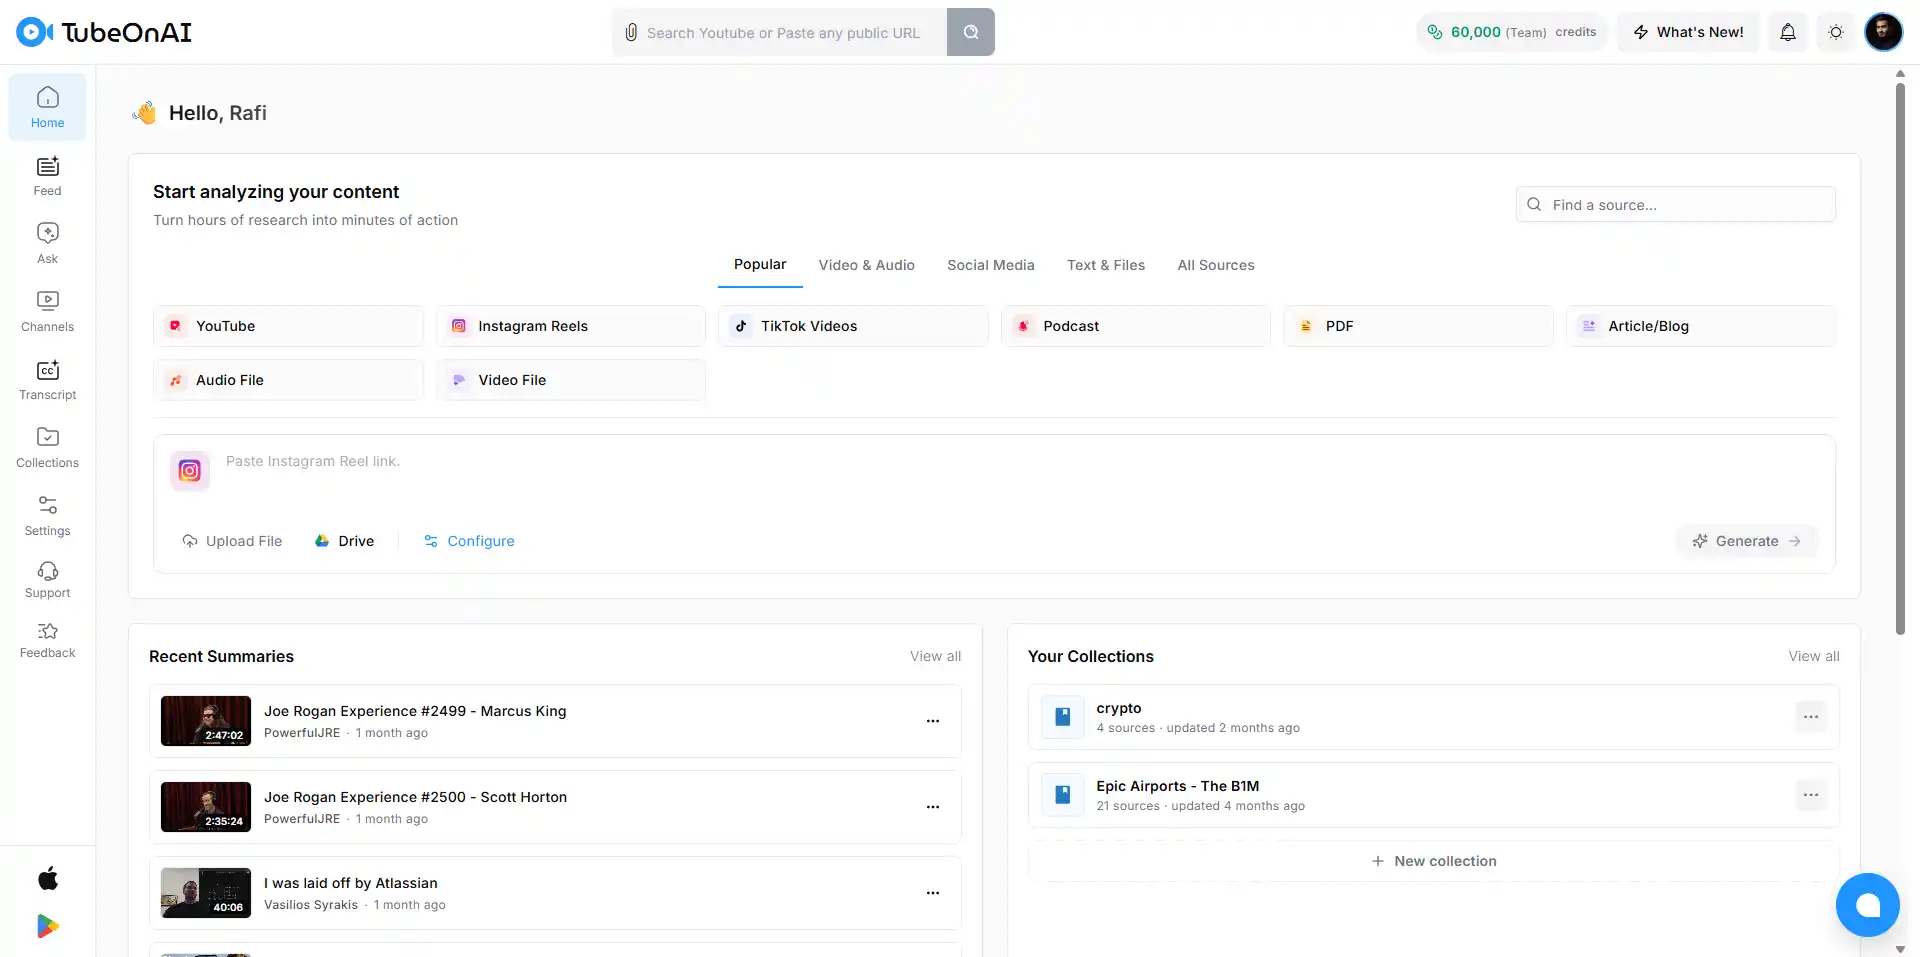The image size is (1920, 957).
Task: Toggle the light/dark theme sun icon
Action: tap(1835, 32)
